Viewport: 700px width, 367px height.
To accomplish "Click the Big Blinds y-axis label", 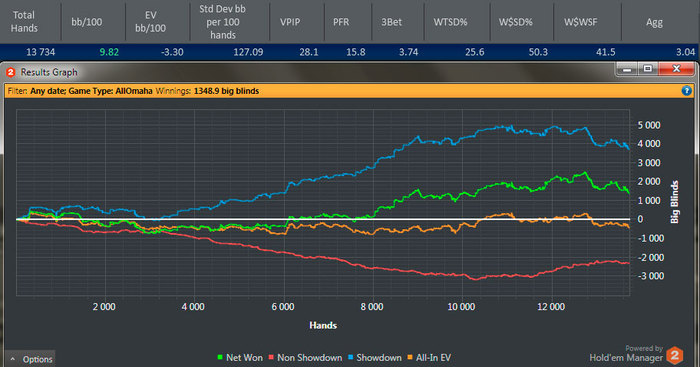I will pos(675,202).
